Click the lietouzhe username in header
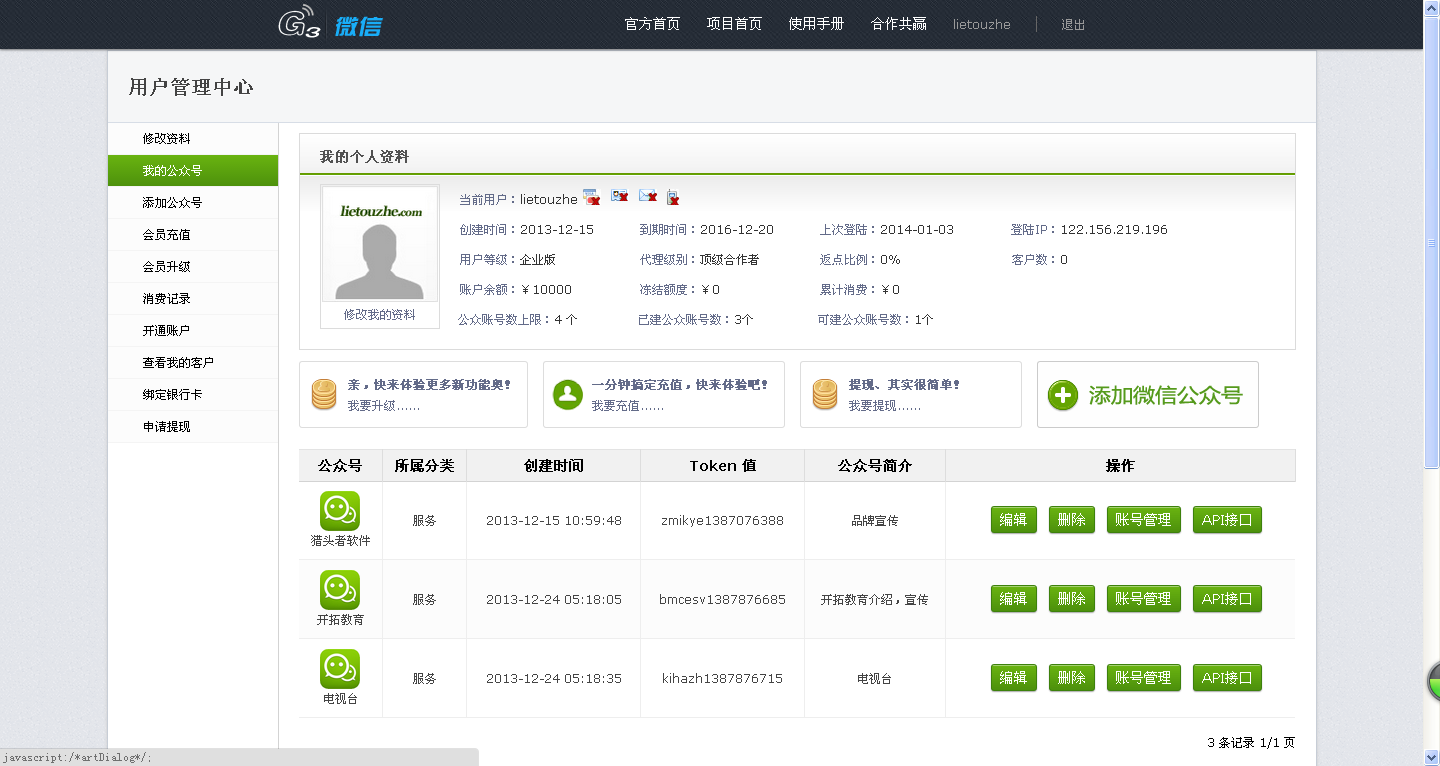The height and width of the screenshot is (766, 1440). click(x=982, y=24)
